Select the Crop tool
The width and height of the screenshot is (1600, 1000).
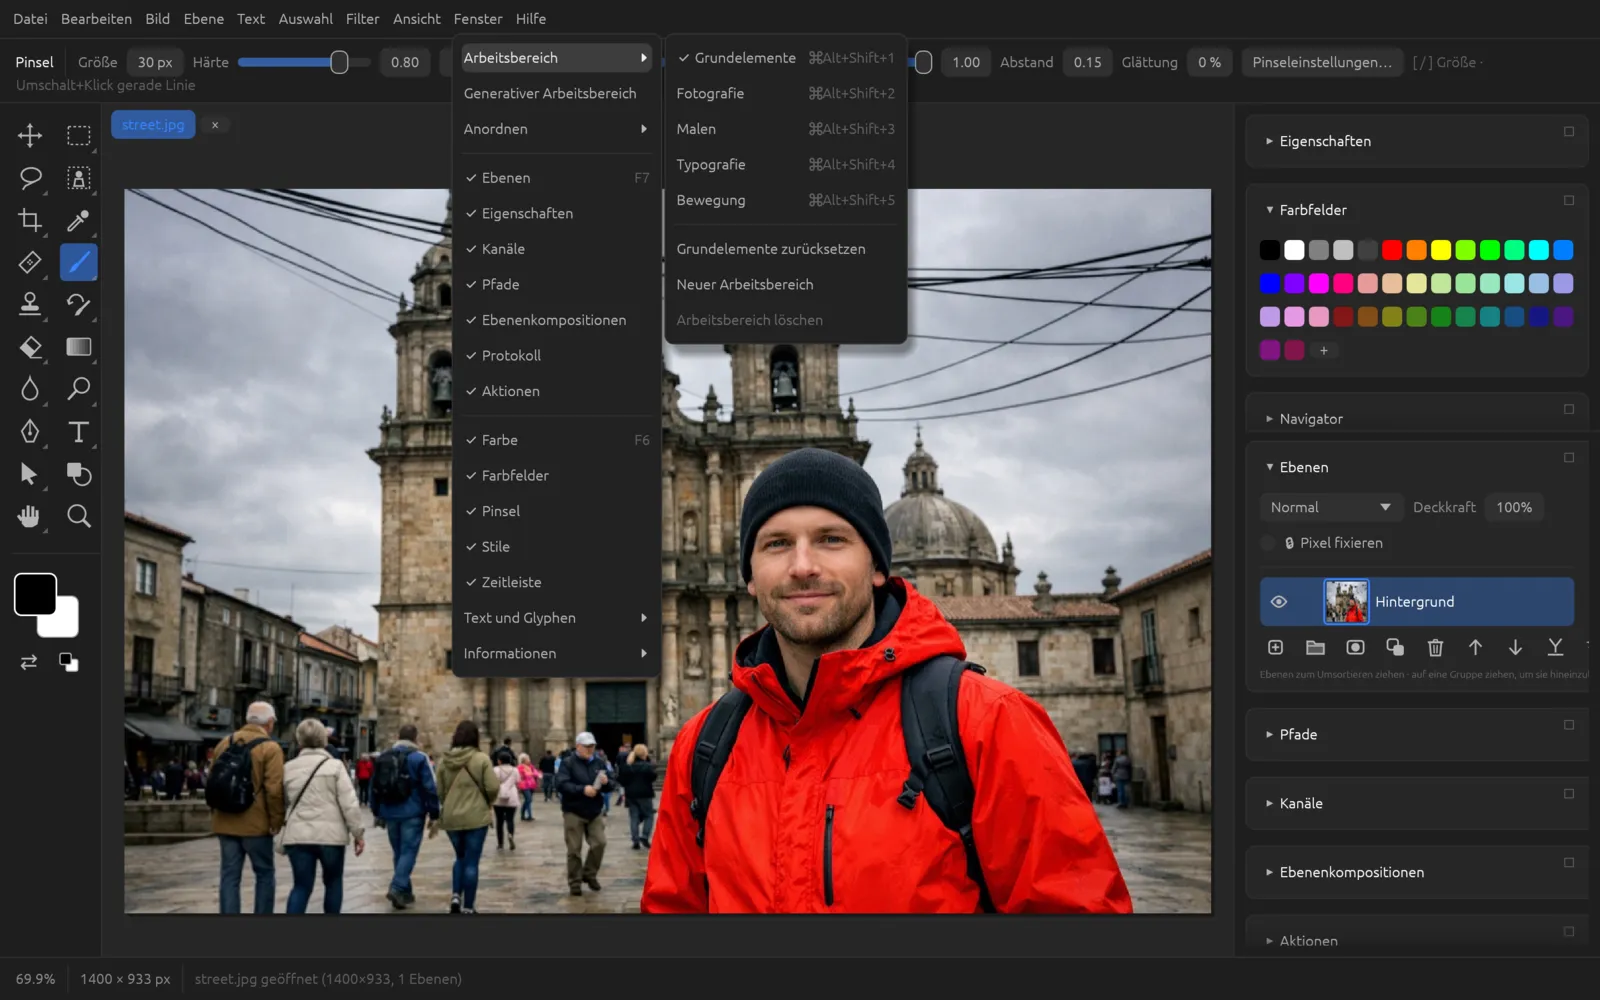coord(30,220)
